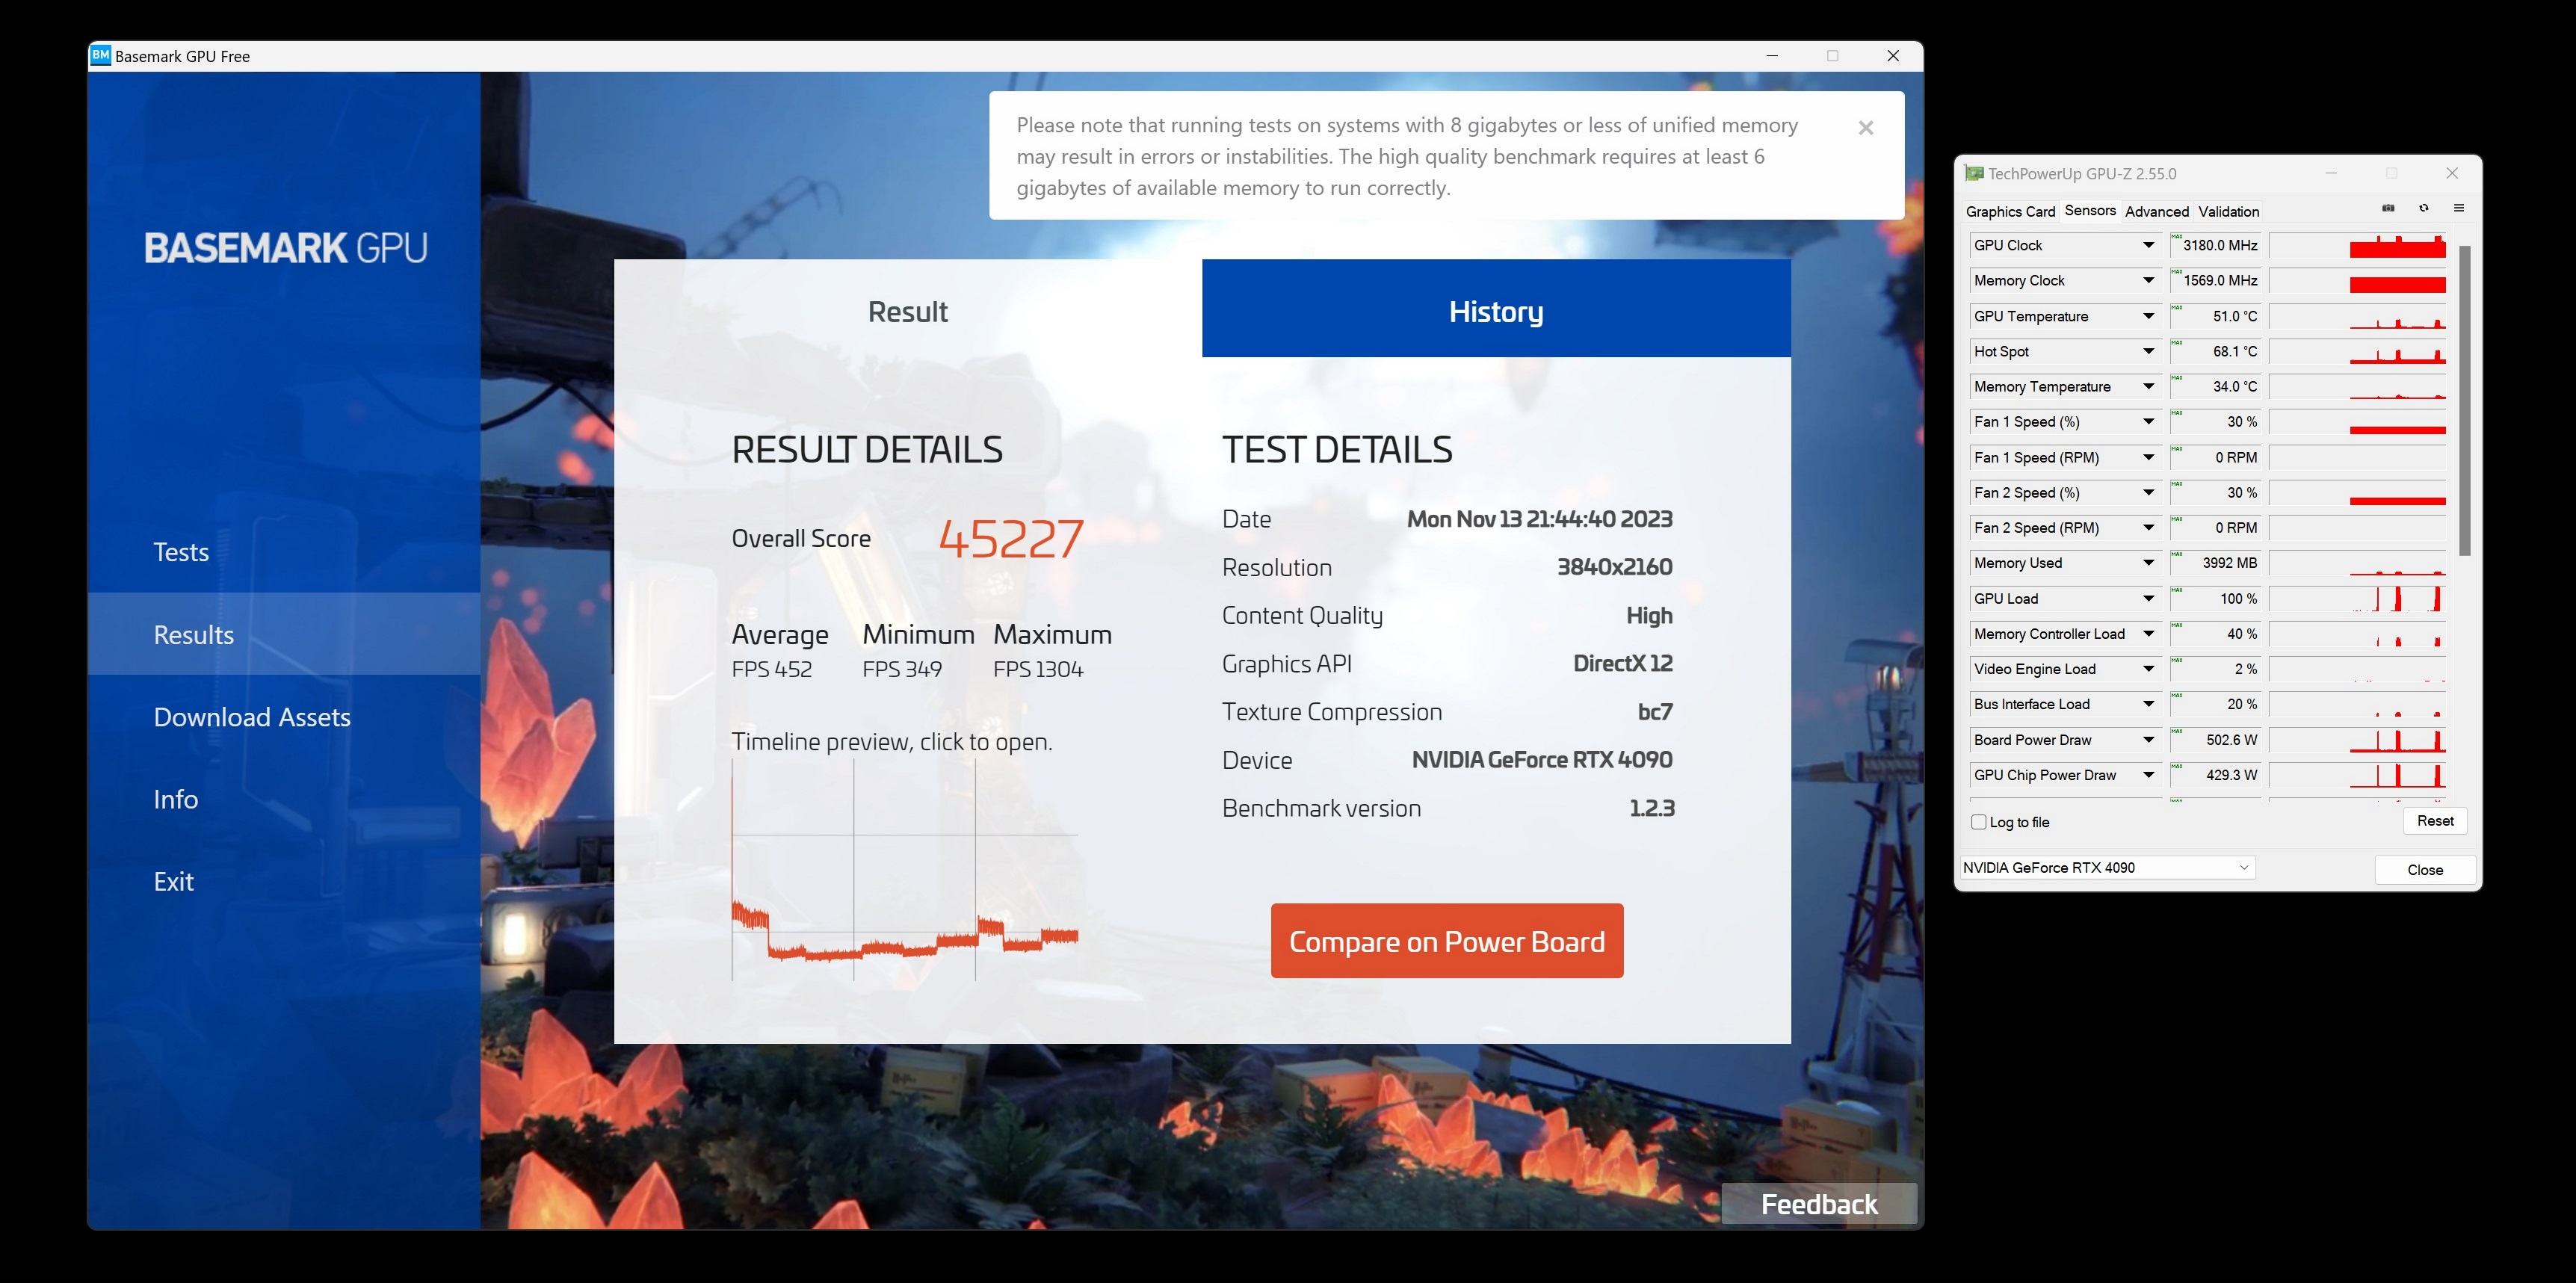
Task: Open the Validation tab in GPU-Z
Action: [2229, 211]
